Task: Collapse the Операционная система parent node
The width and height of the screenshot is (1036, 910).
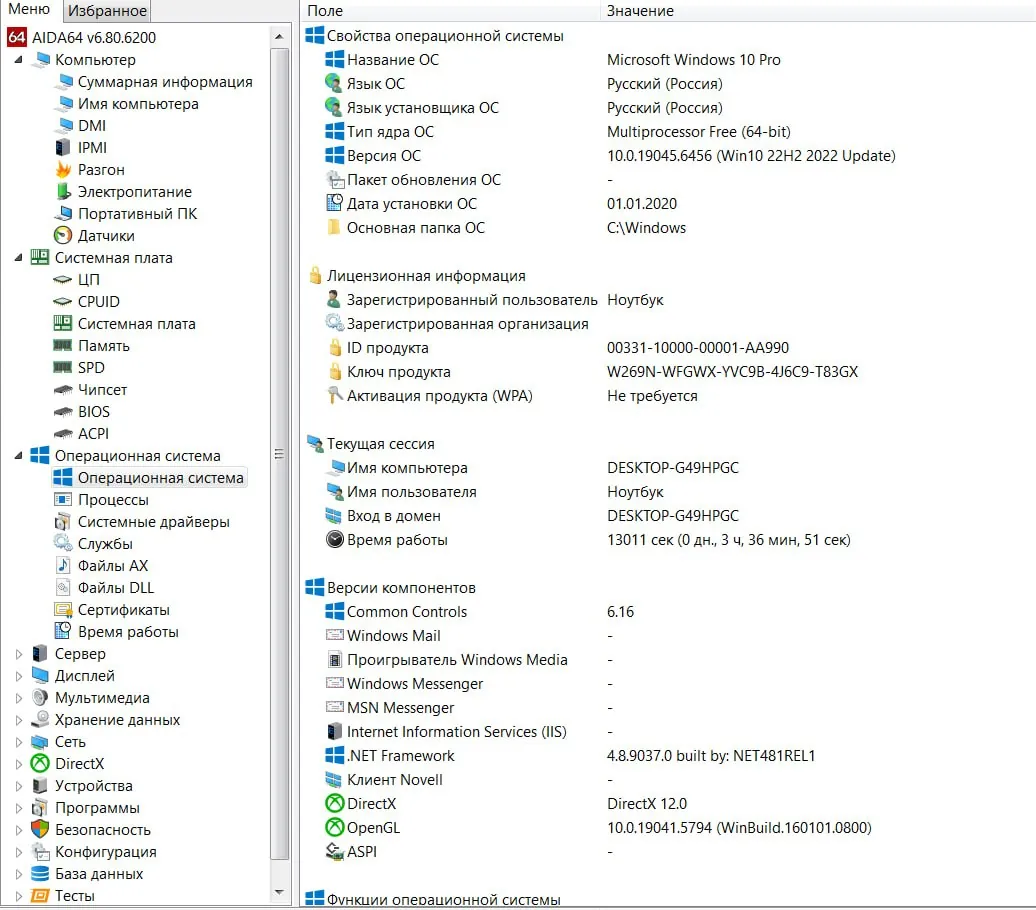Action: [x=18, y=455]
